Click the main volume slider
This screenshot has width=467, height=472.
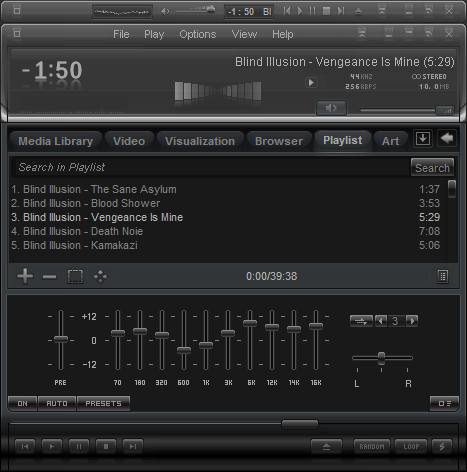406,110
